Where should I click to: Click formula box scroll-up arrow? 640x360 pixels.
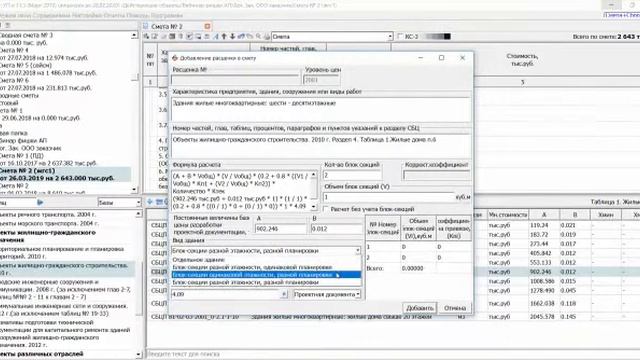pos(313,175)
